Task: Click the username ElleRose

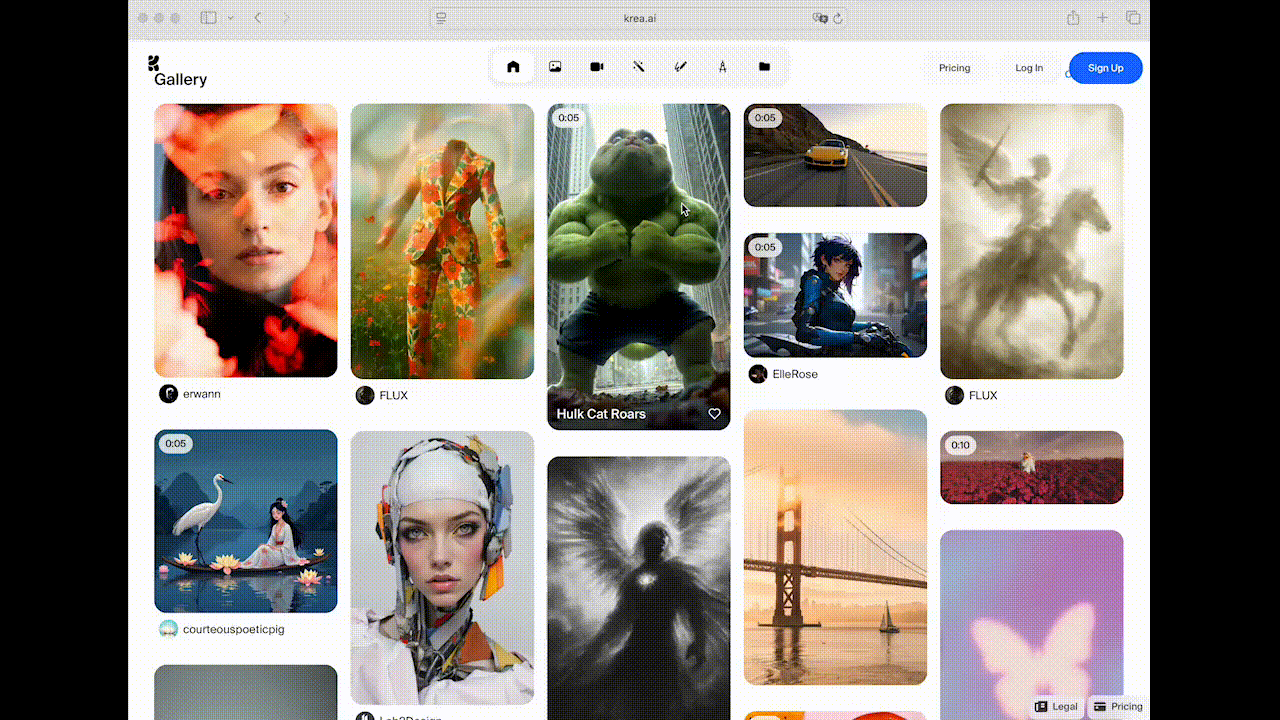Action: 795,374
